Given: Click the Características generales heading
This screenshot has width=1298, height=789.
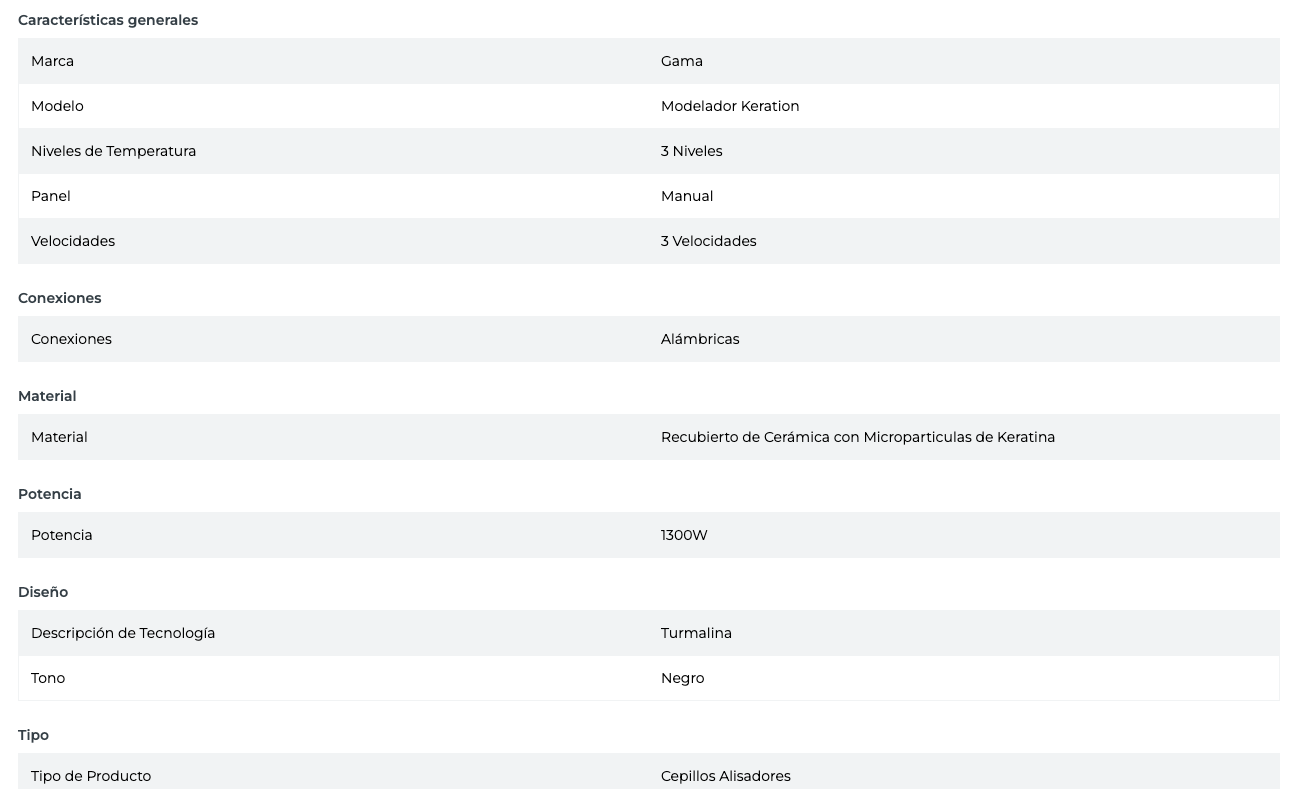Looking at the screenshot, I should click(x=108, y=20).
